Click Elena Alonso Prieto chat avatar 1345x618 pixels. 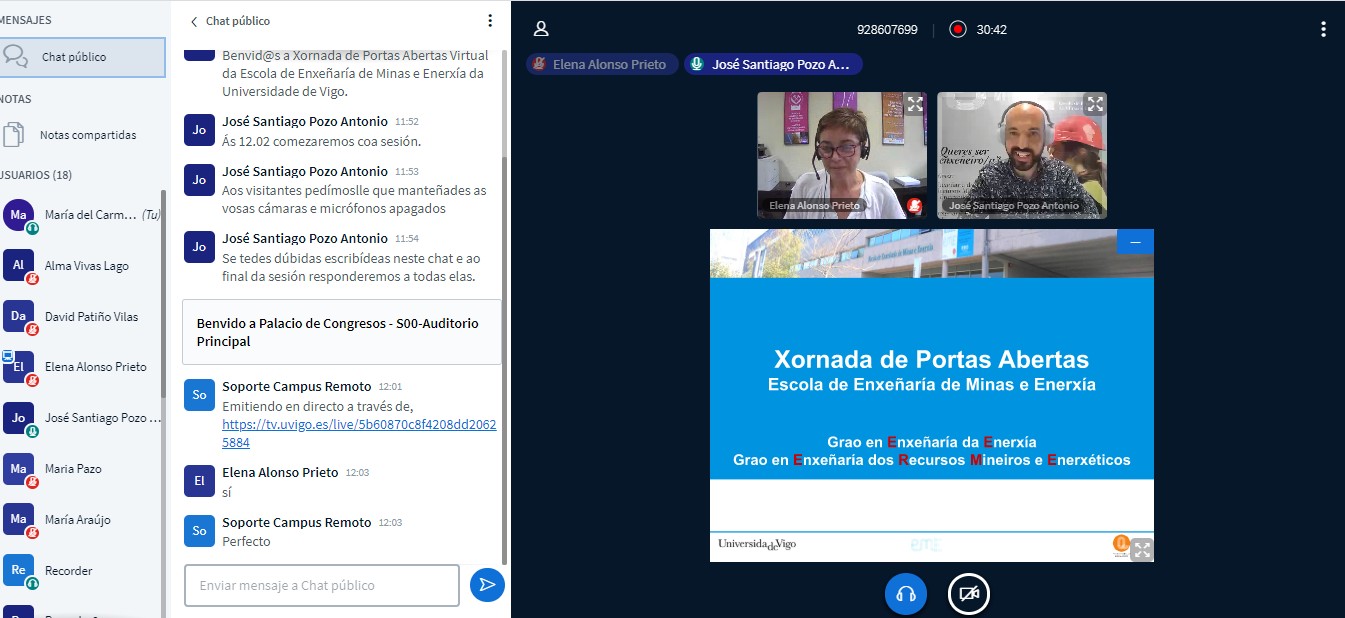pos(199,481)
